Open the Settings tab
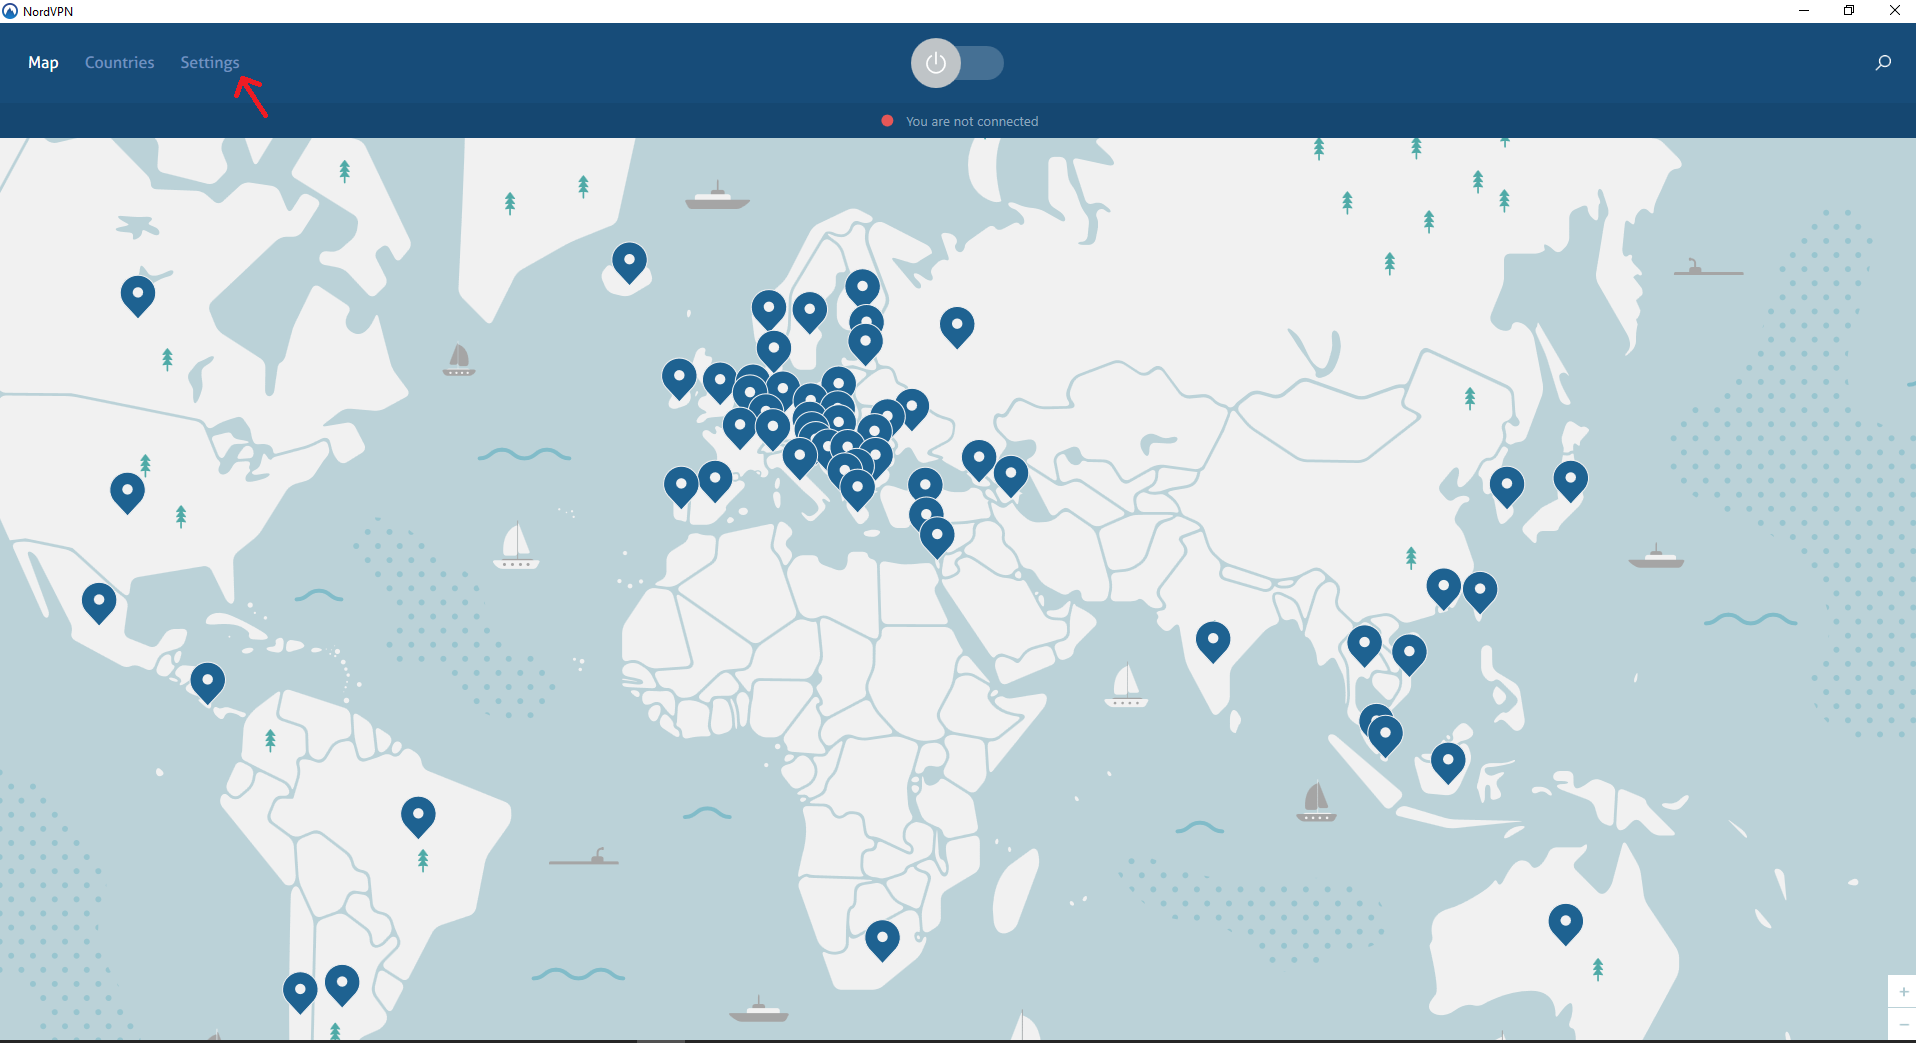 (x=210, y=62)
